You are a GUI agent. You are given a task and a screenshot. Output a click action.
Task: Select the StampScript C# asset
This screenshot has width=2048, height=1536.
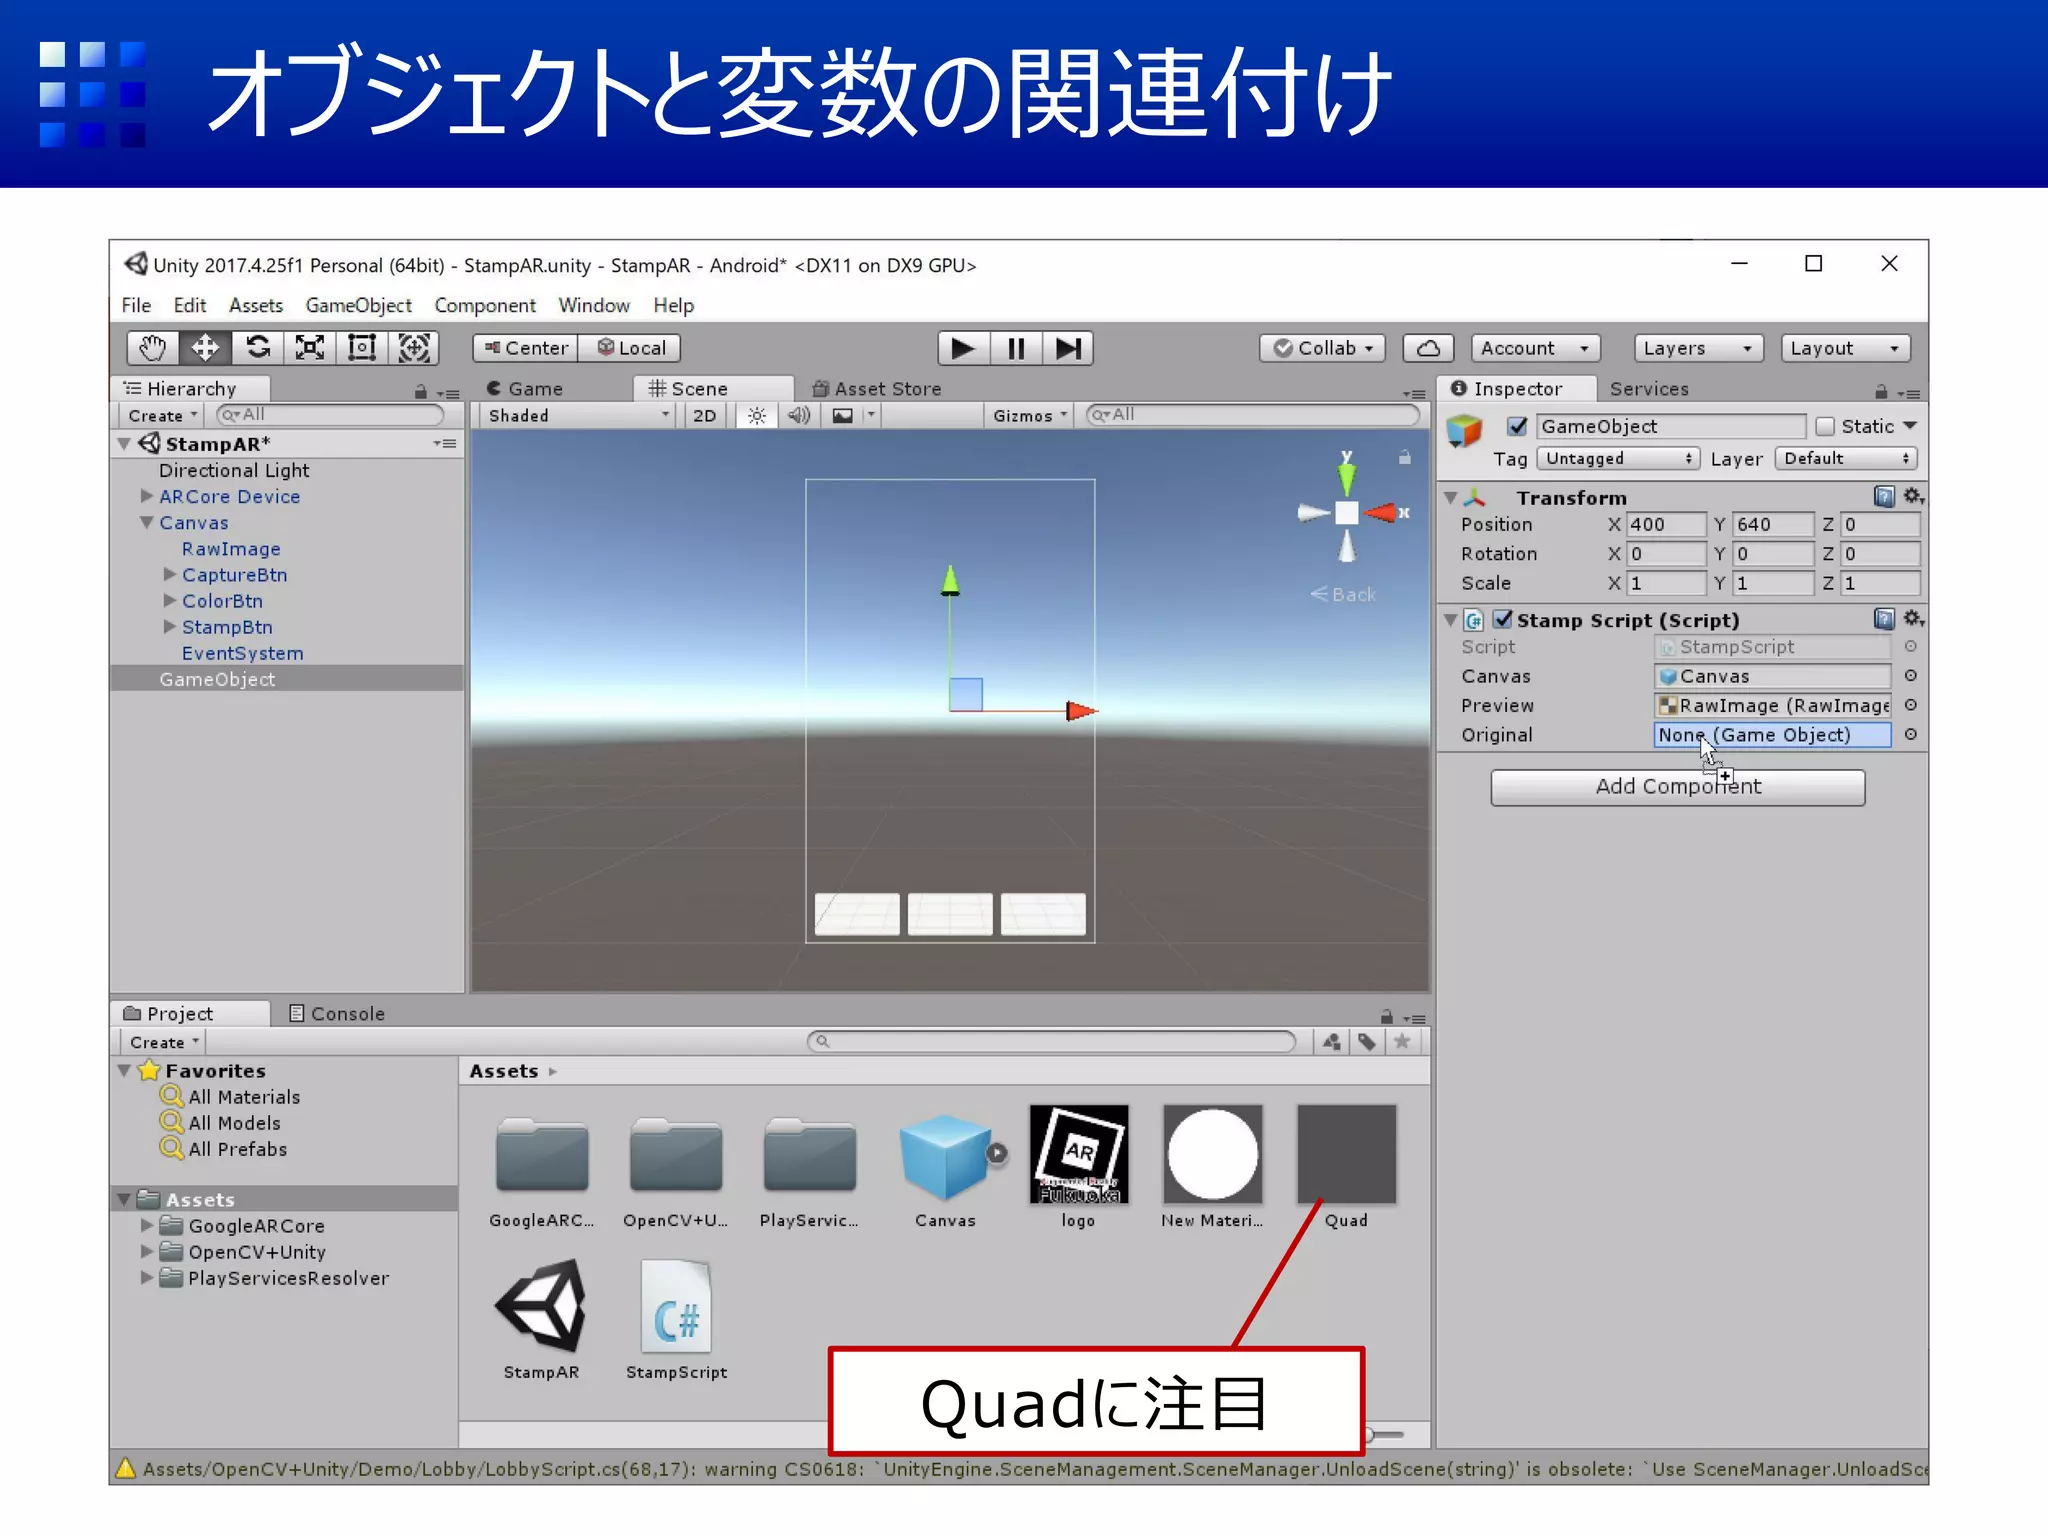(x=677, y=1307)
